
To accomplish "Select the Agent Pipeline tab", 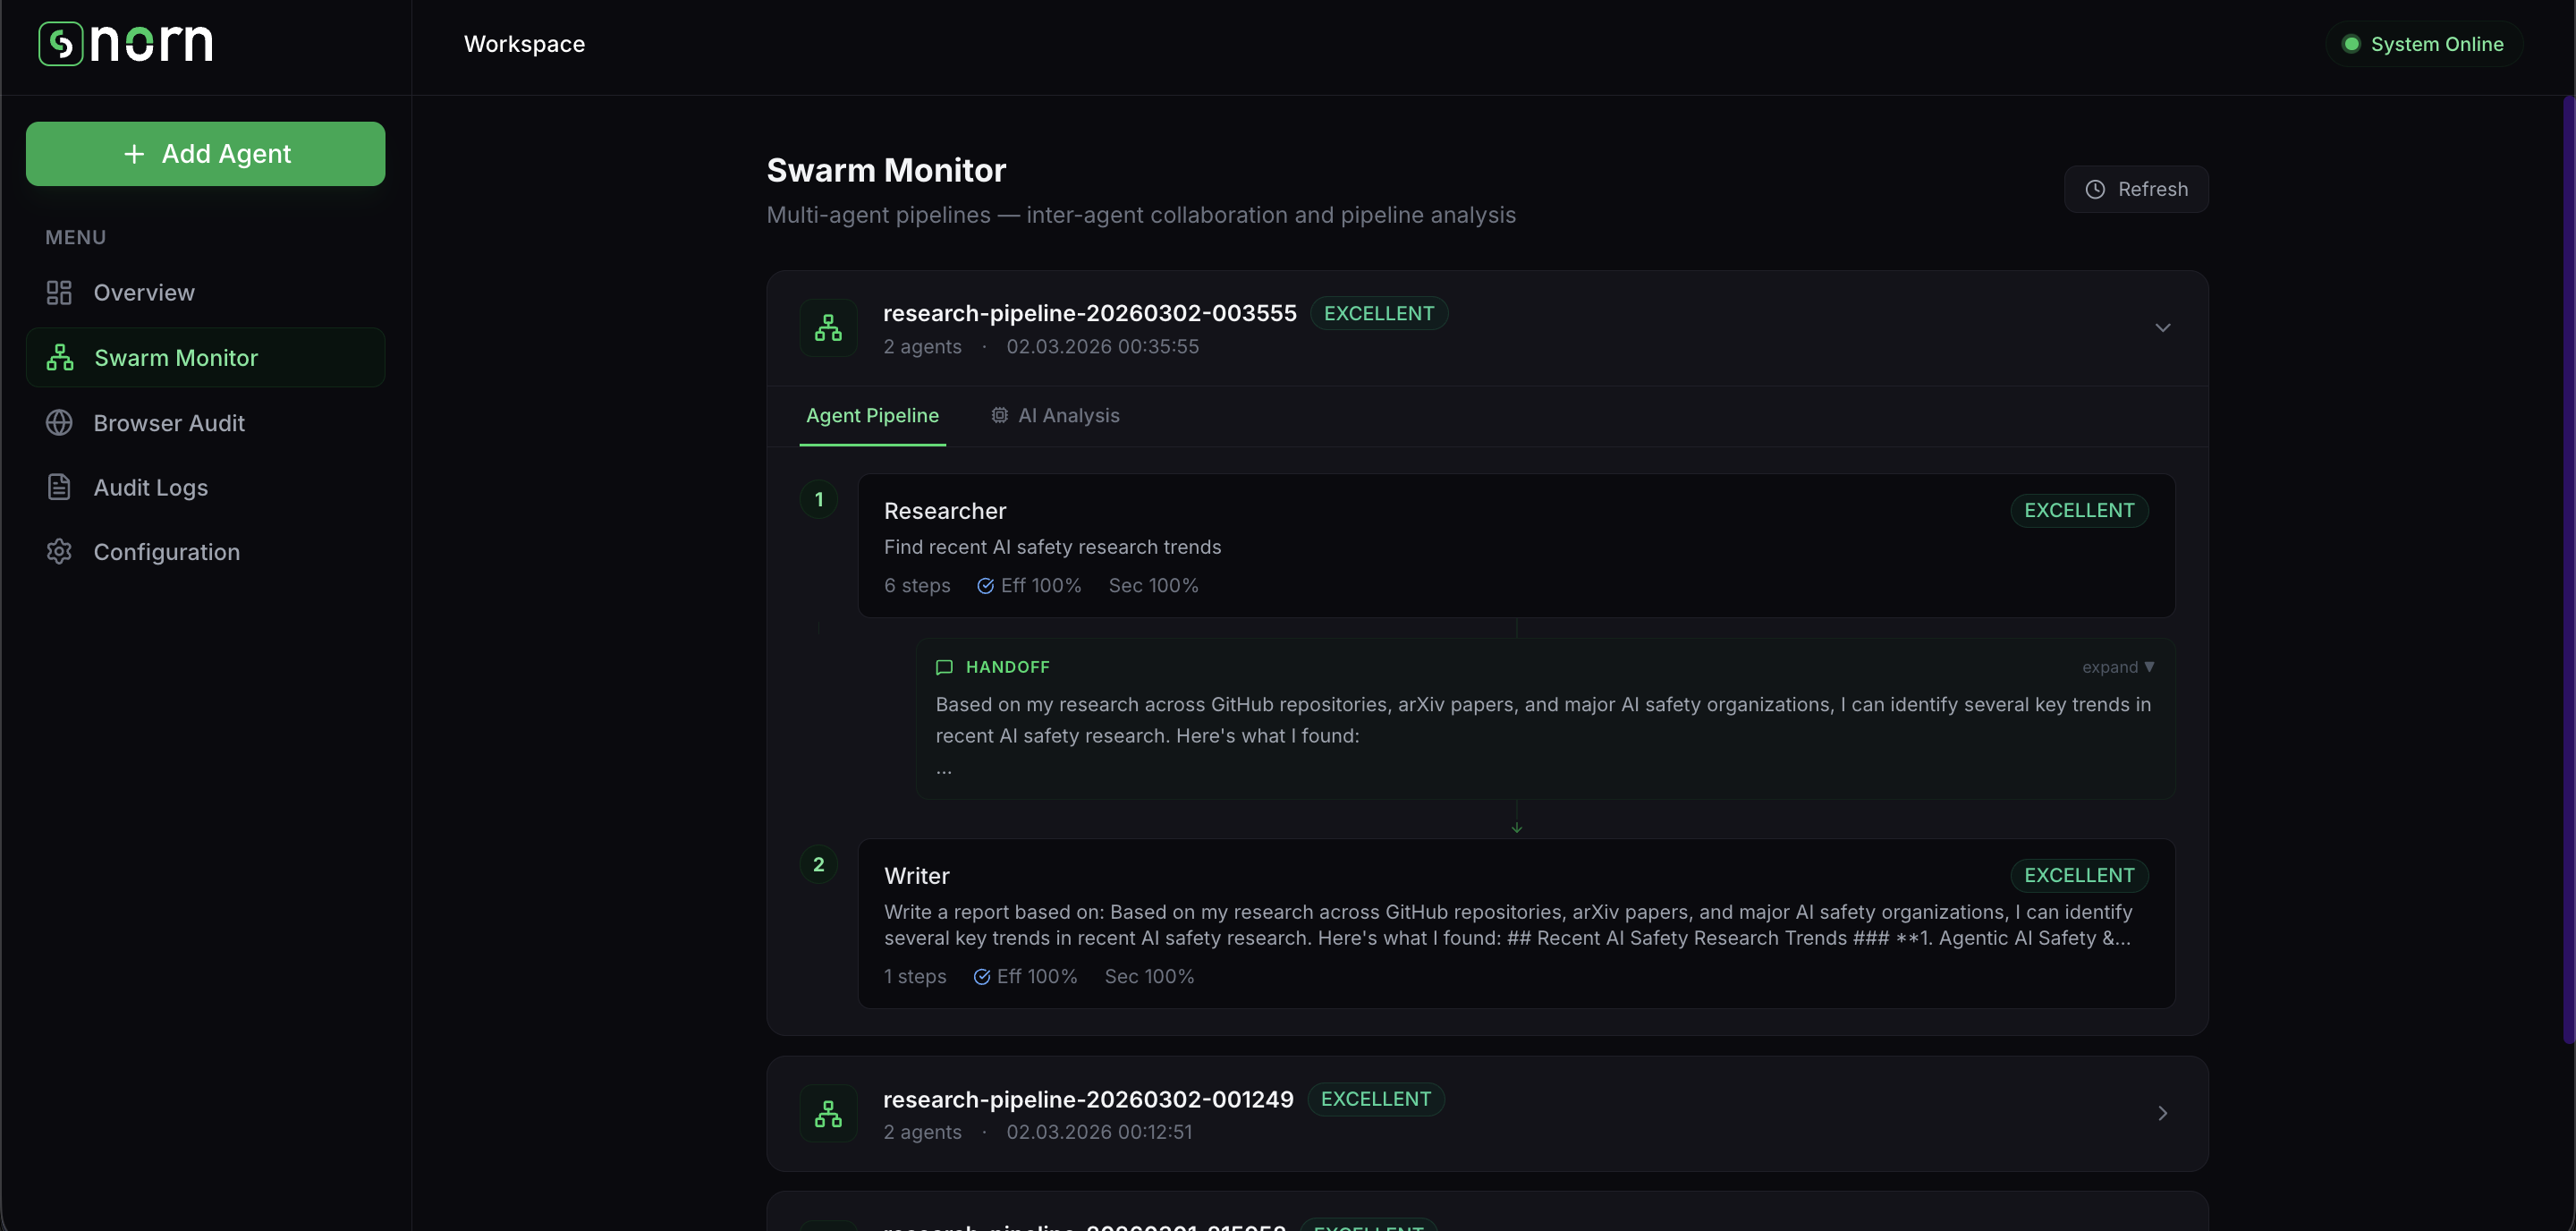I will click(872, 416).
